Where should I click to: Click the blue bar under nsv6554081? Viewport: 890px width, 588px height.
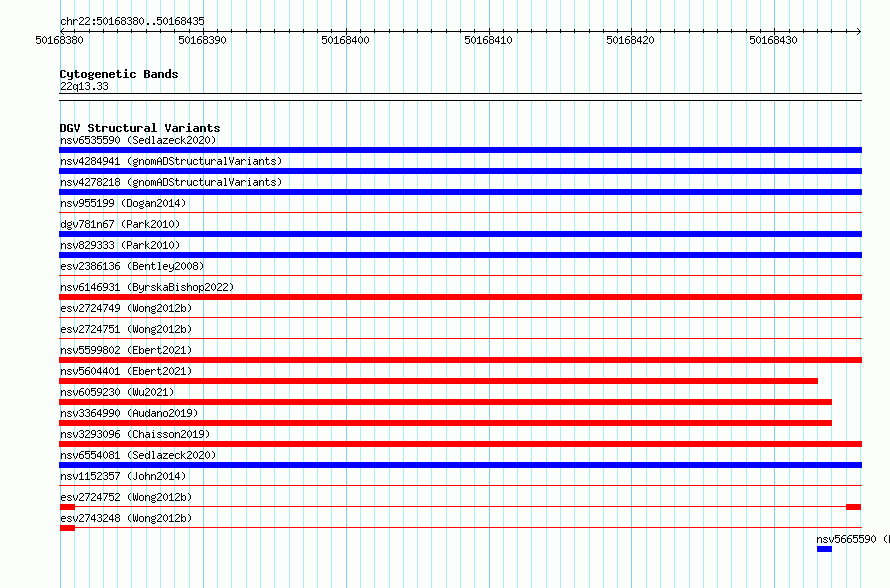pos(460,465)
